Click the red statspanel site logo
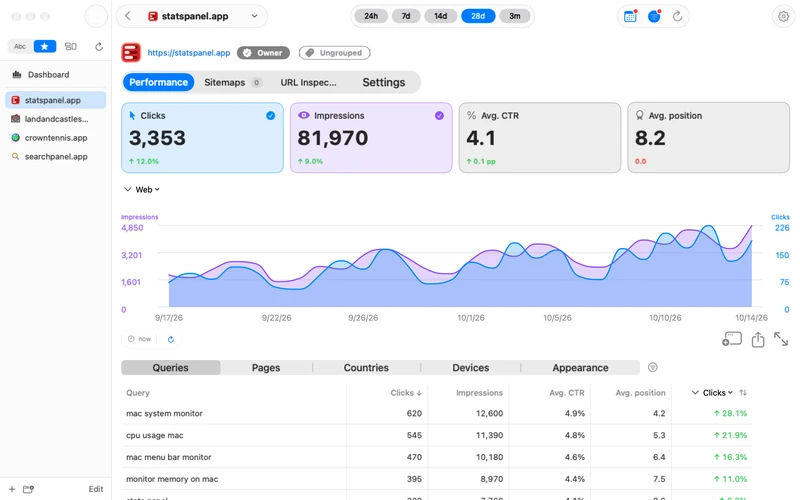The image size is (800, 500). [x=131, y=53]
